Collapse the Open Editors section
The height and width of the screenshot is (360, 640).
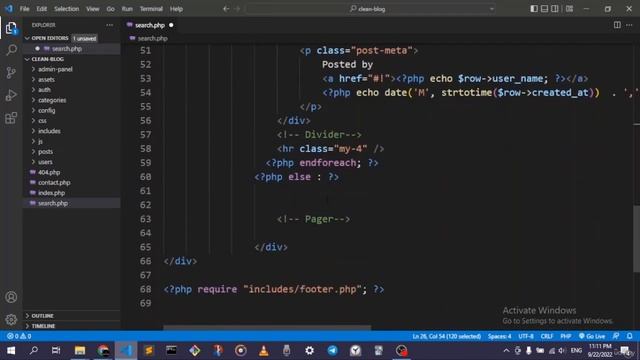point(50,38)
